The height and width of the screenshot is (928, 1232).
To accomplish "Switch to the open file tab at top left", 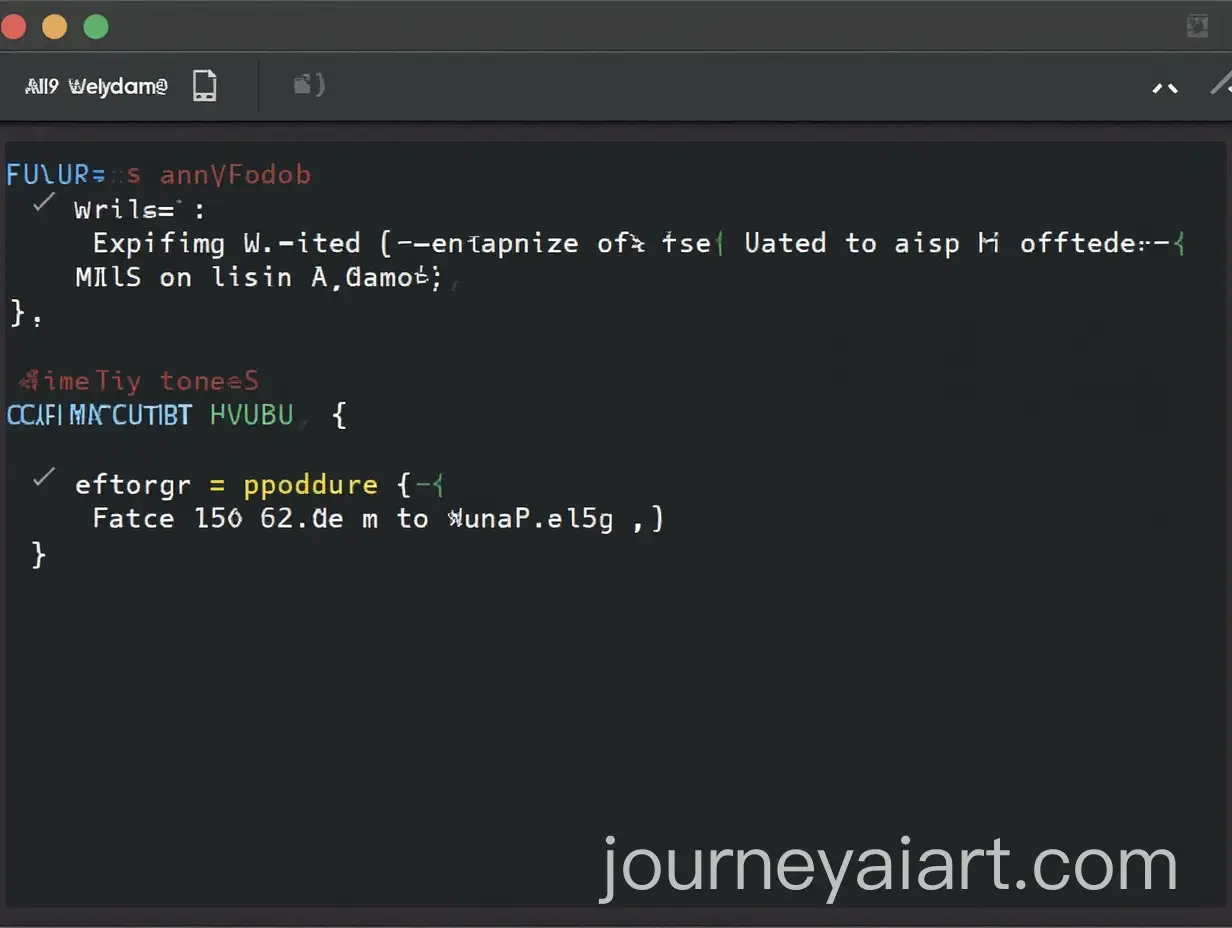I will tap(120, 86).
